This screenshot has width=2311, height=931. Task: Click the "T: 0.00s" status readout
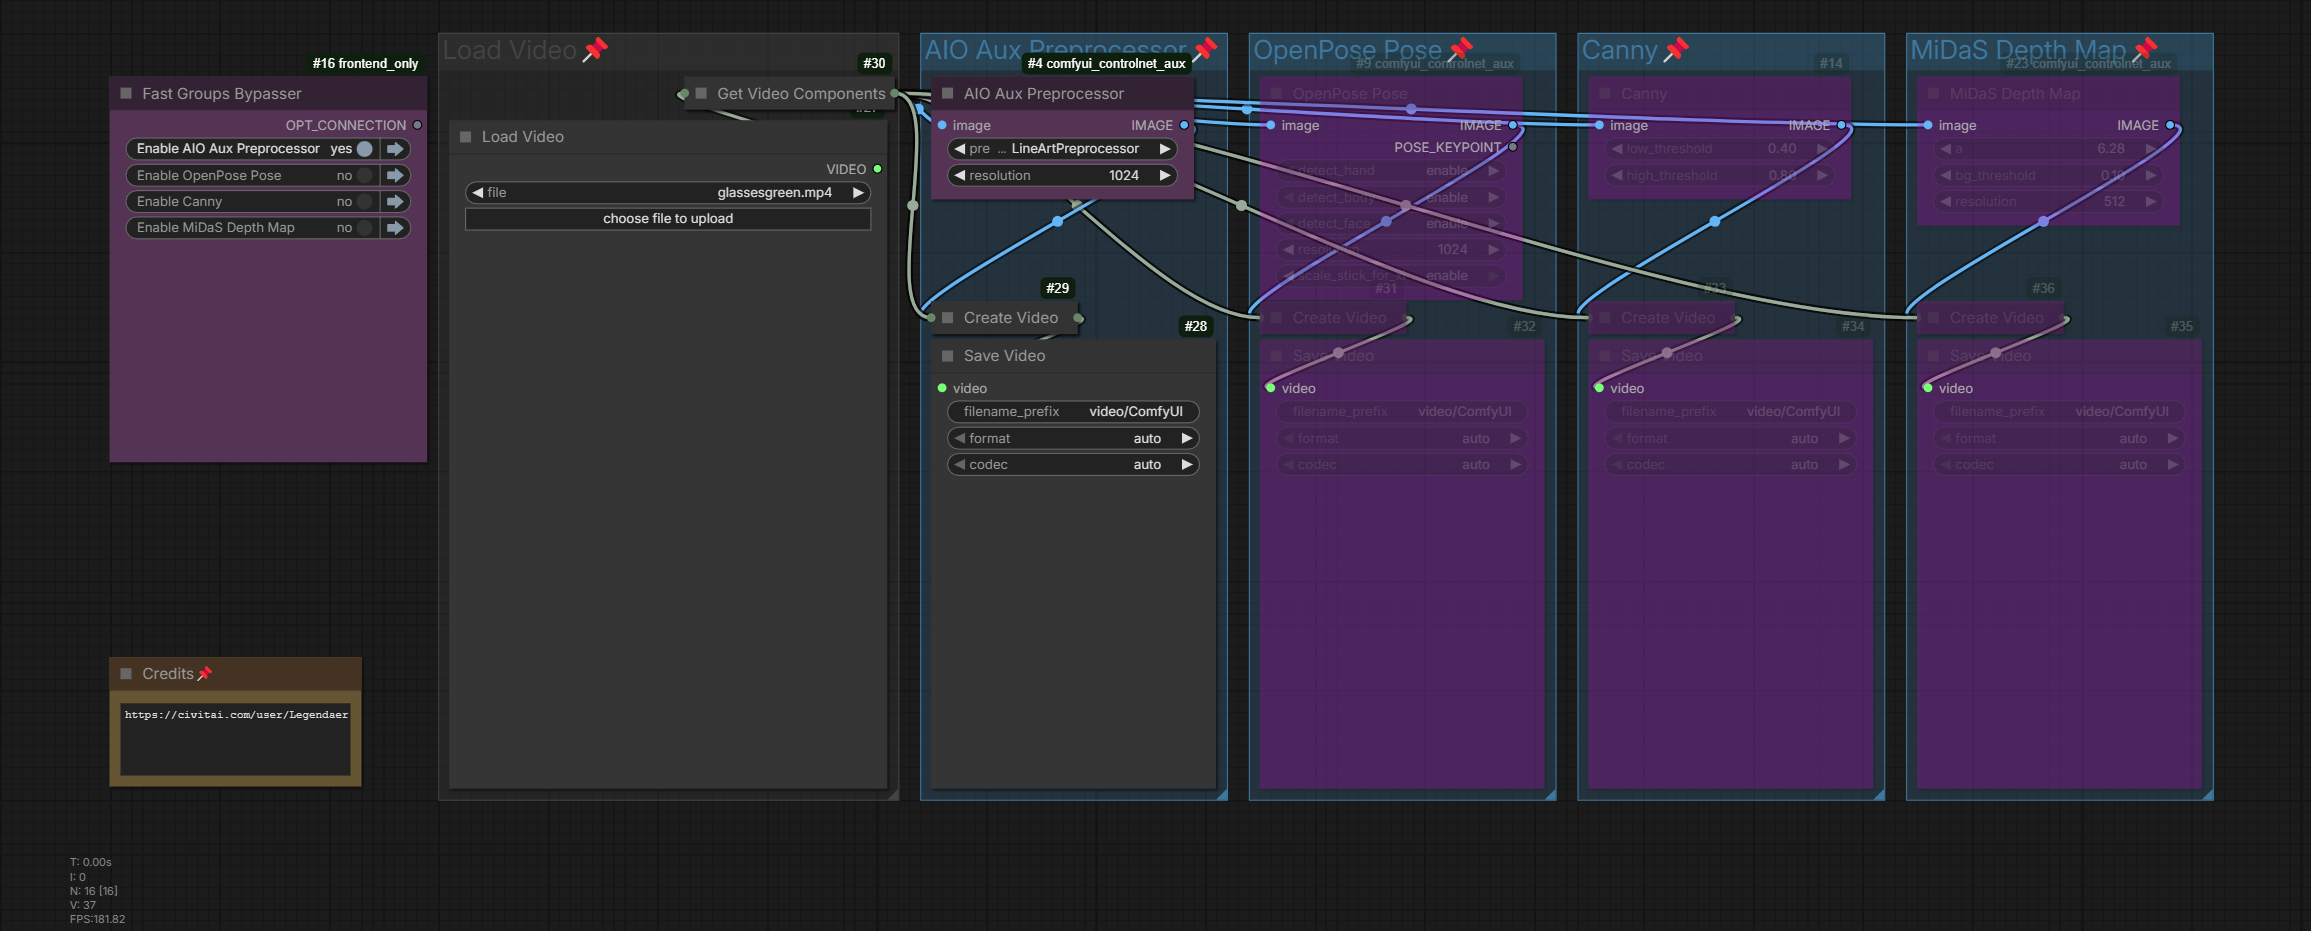coord(91,862)
